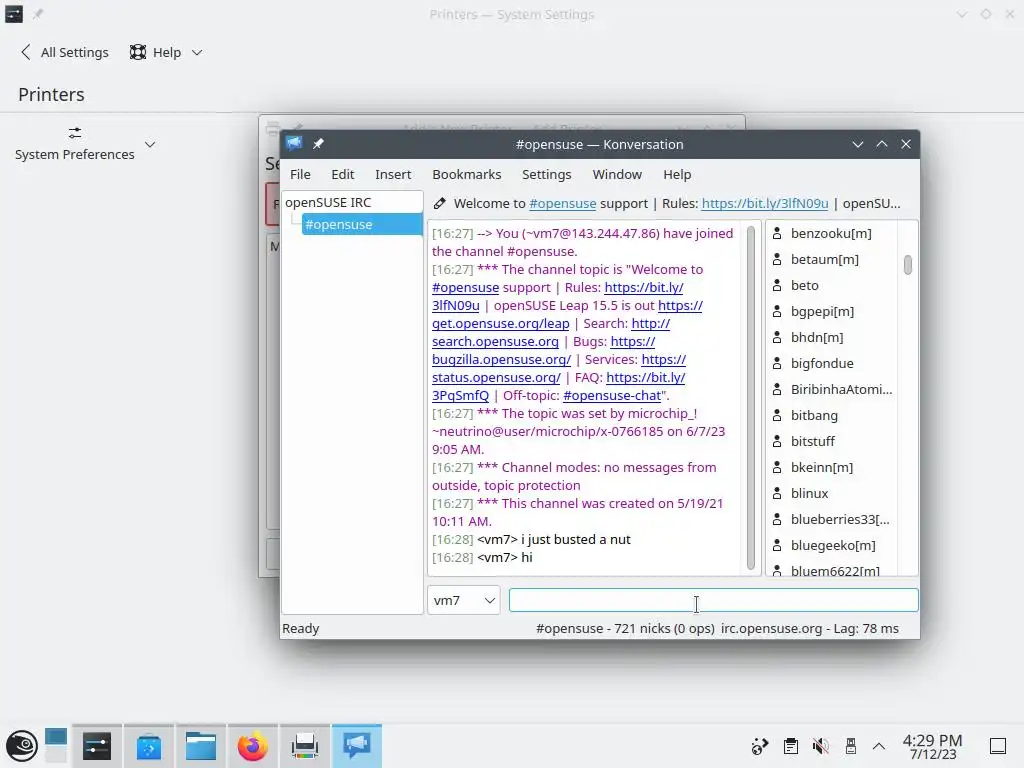Open the Insert menu
The width and height of the screenshot is (1024, 768).
[x=393, y=174]
